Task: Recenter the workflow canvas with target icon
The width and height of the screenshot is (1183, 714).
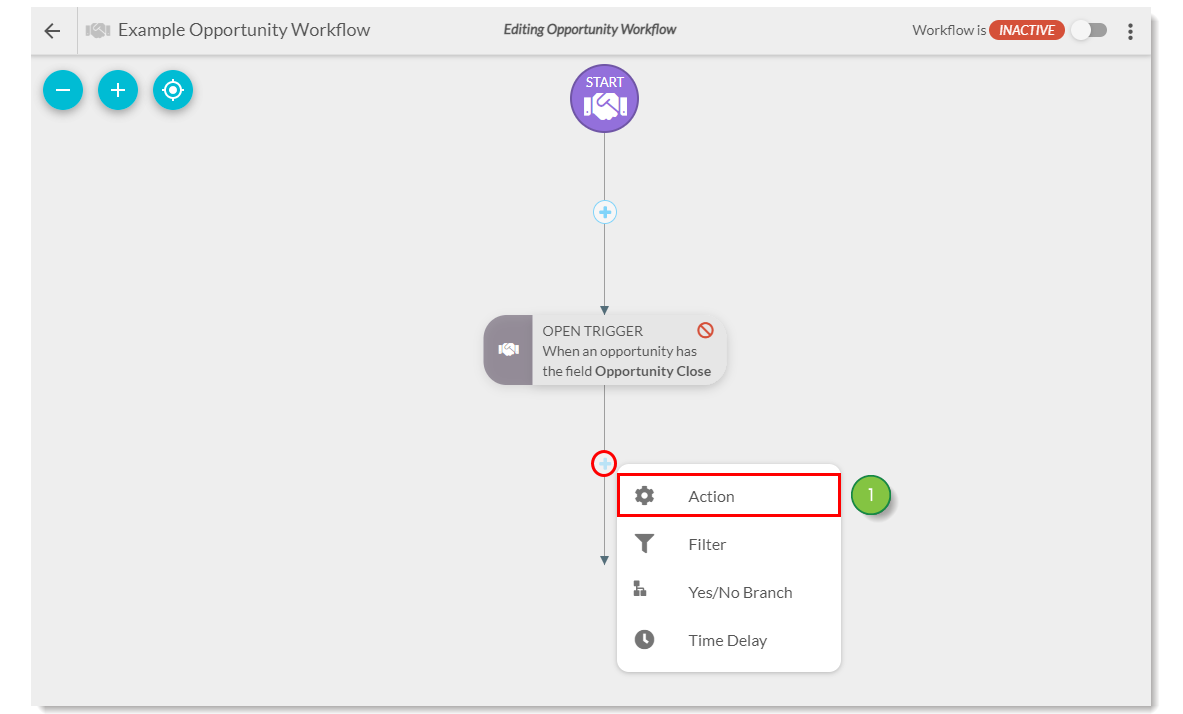Action: pos(173,91)
